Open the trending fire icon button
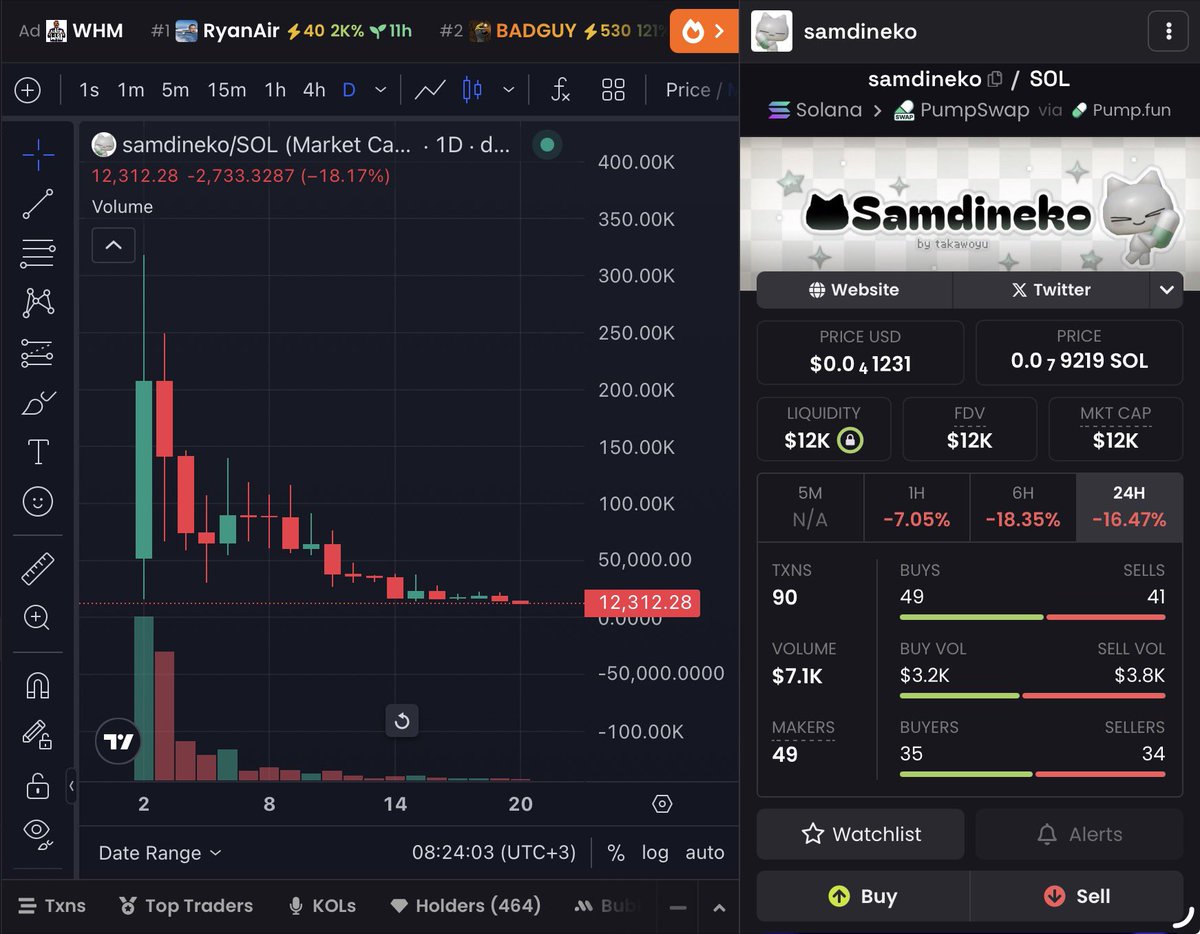 click(x=704, y=31)
